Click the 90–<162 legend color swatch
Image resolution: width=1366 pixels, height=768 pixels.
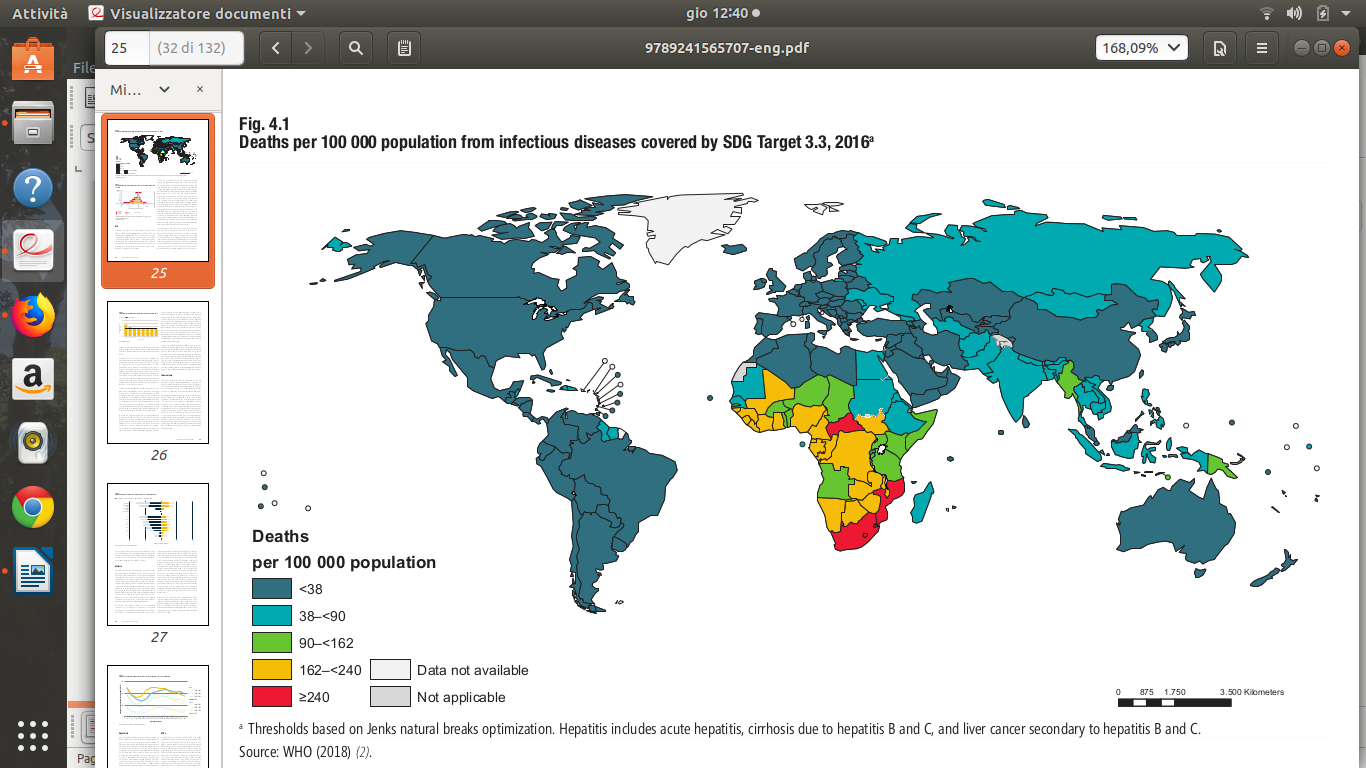point(271,643)
